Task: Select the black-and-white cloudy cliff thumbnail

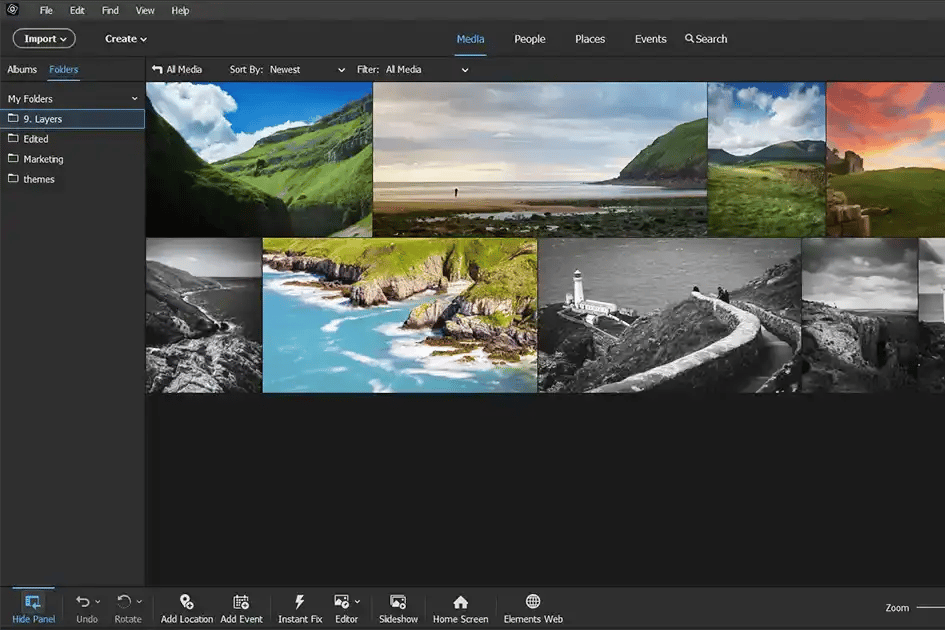Action: (860, 315)
